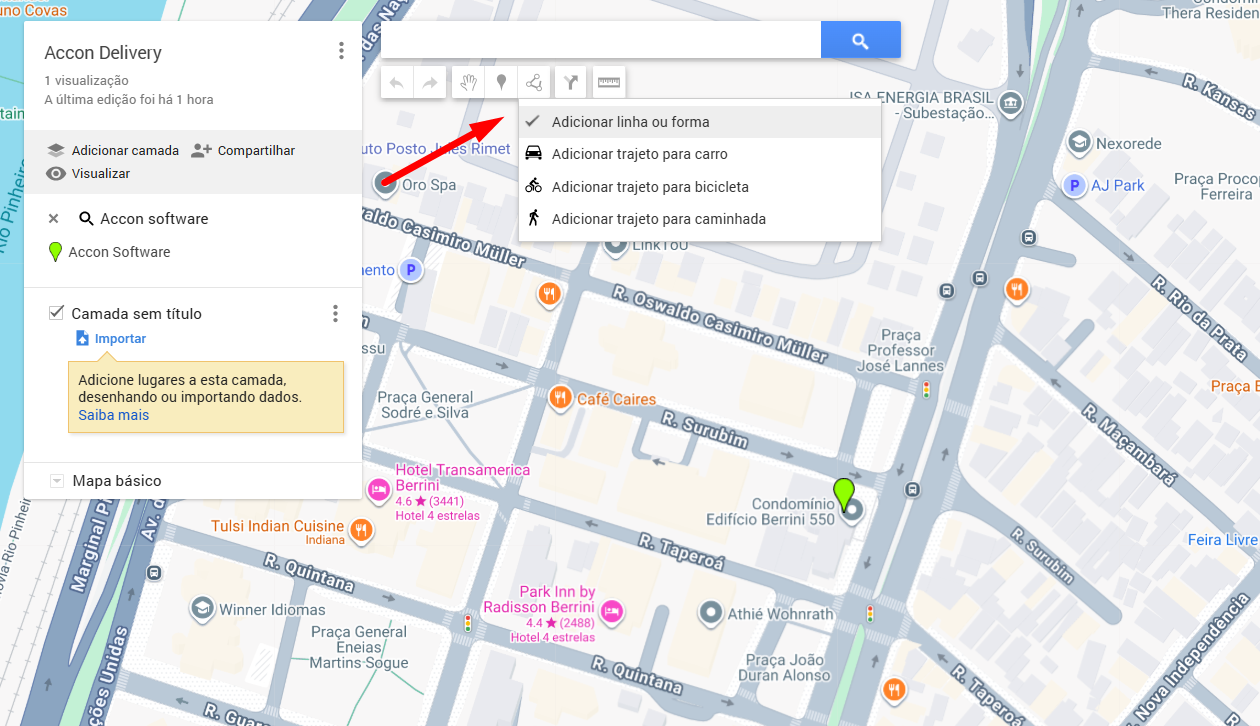Select the add marker tool
The height and width of the screenshot is (726, 1260).
coord(501,83)
